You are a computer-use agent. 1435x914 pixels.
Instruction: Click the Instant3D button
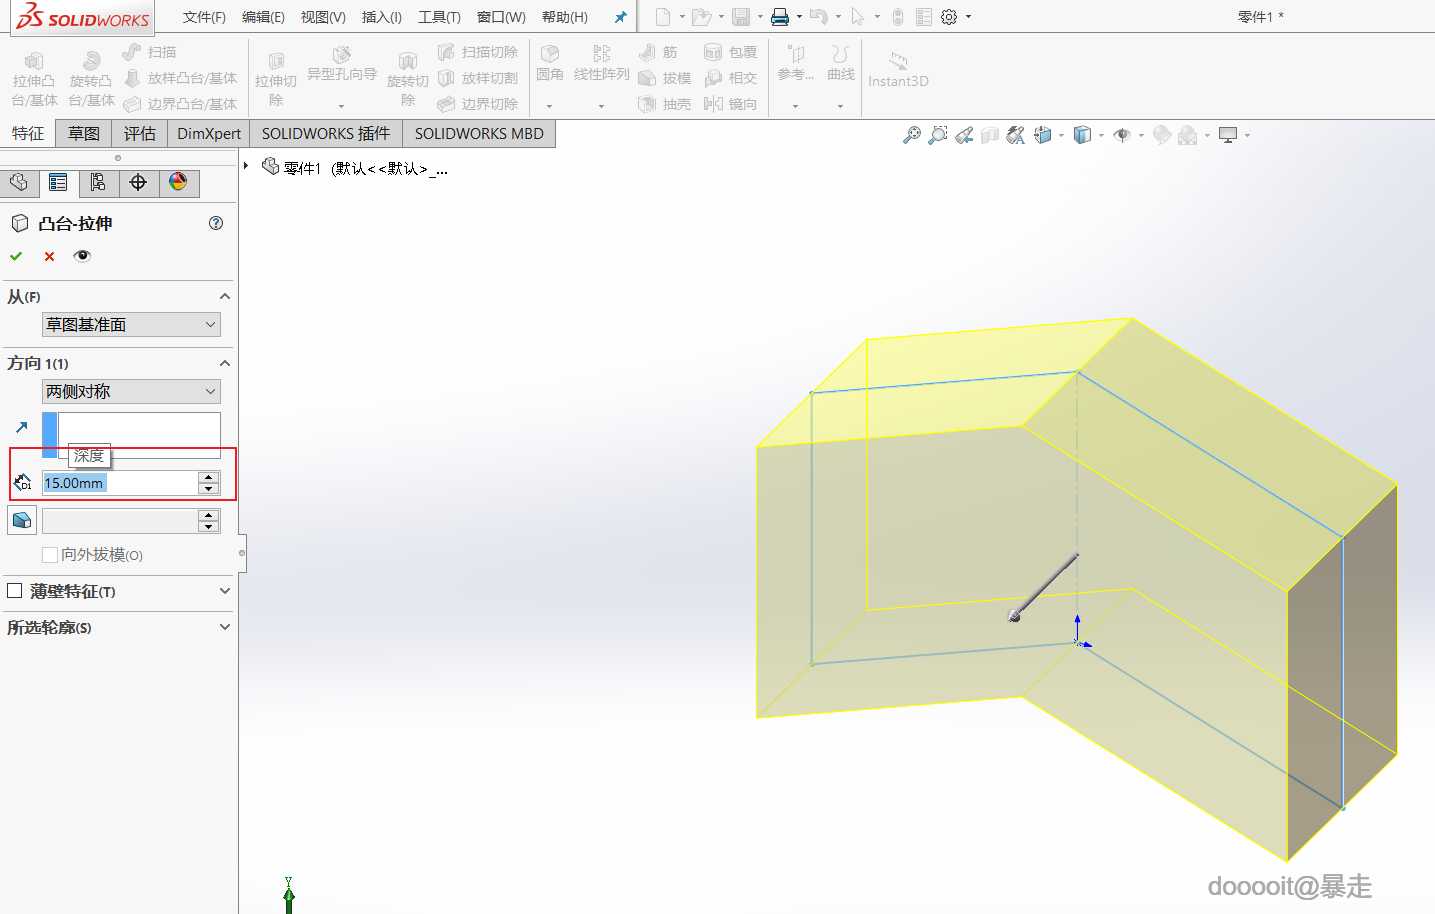point(898,71)
